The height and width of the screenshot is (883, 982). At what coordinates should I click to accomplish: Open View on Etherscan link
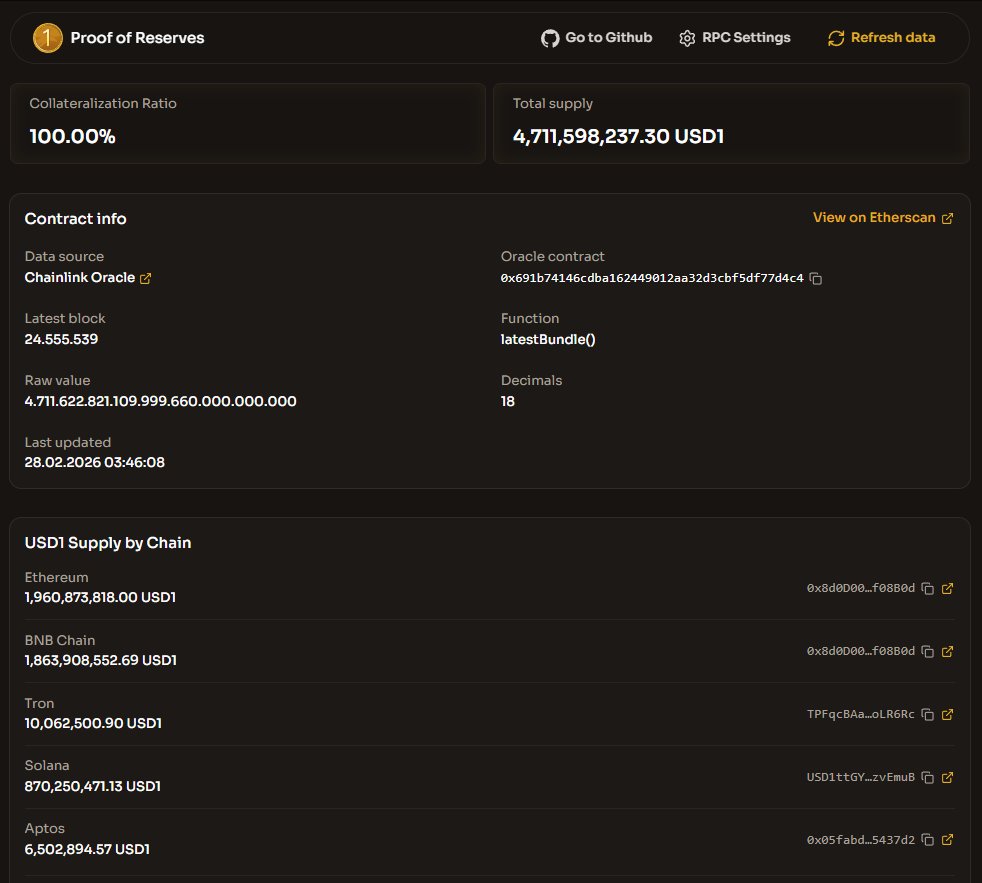(x=883, y=218)
